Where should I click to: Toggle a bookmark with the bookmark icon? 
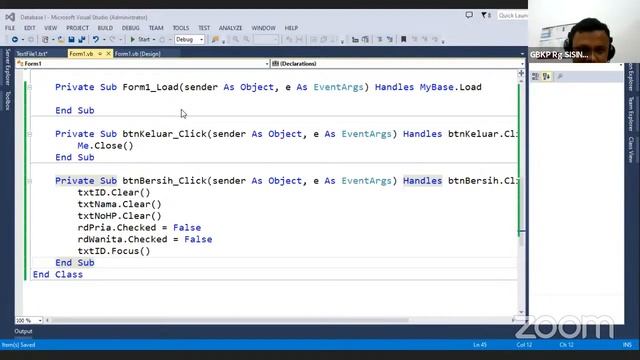click(x=404, y=40)
